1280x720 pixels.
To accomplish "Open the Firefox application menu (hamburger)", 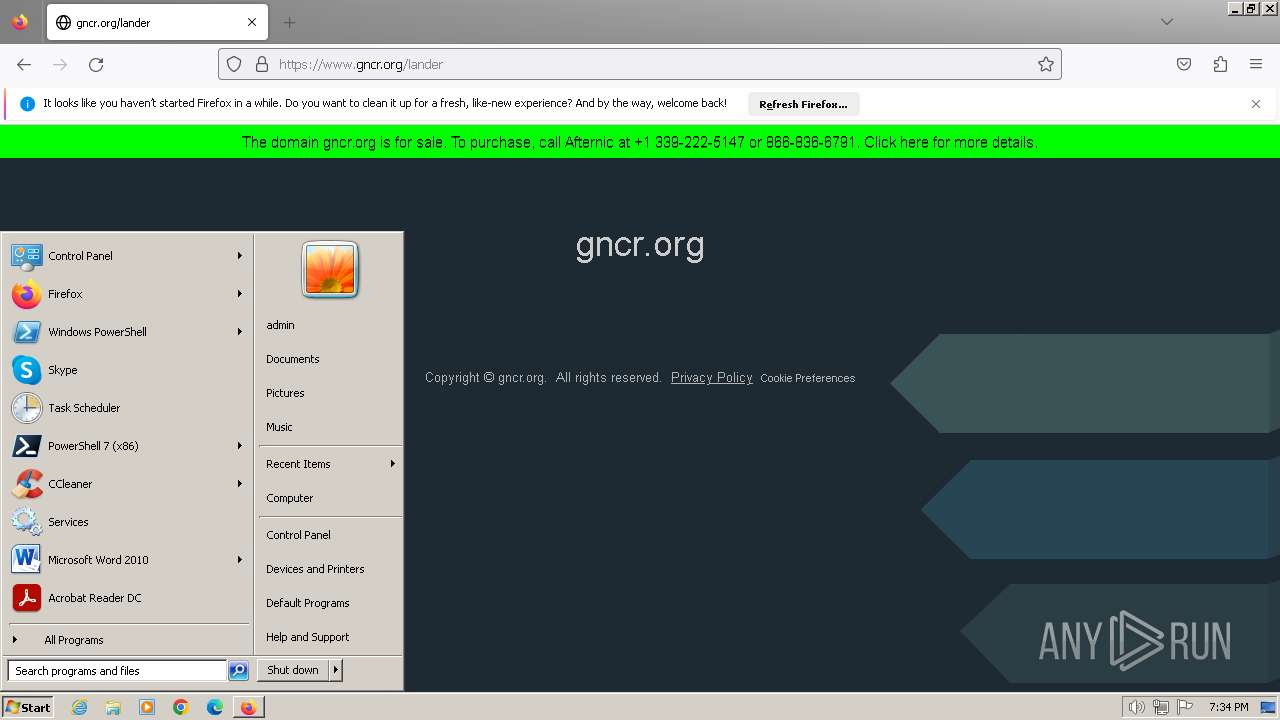I will pos(1256,64).
